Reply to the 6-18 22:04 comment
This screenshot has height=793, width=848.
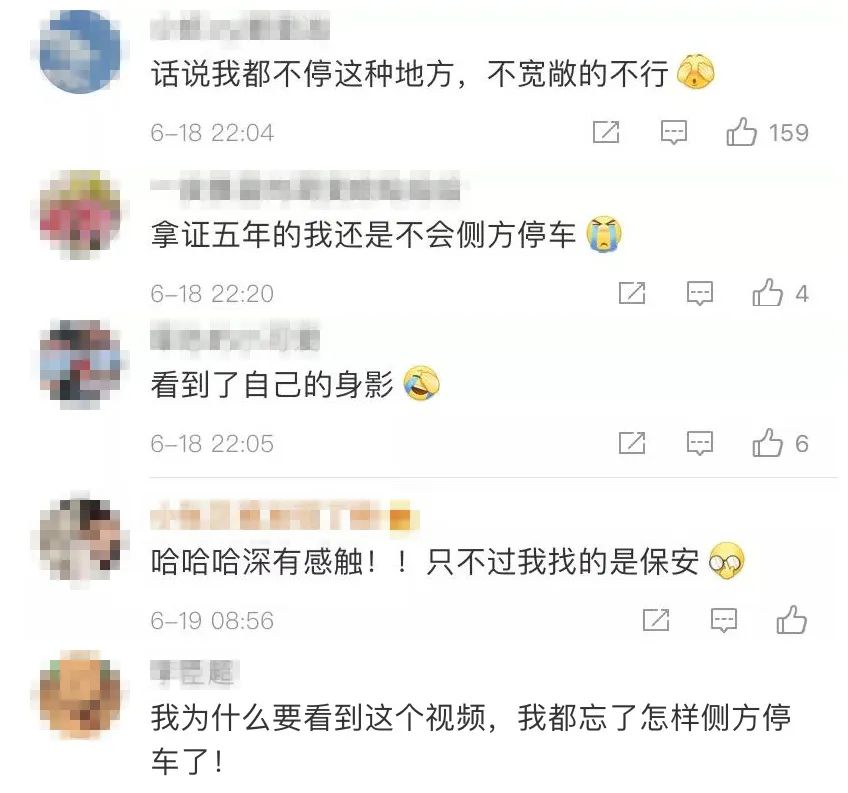coord(674,132)
